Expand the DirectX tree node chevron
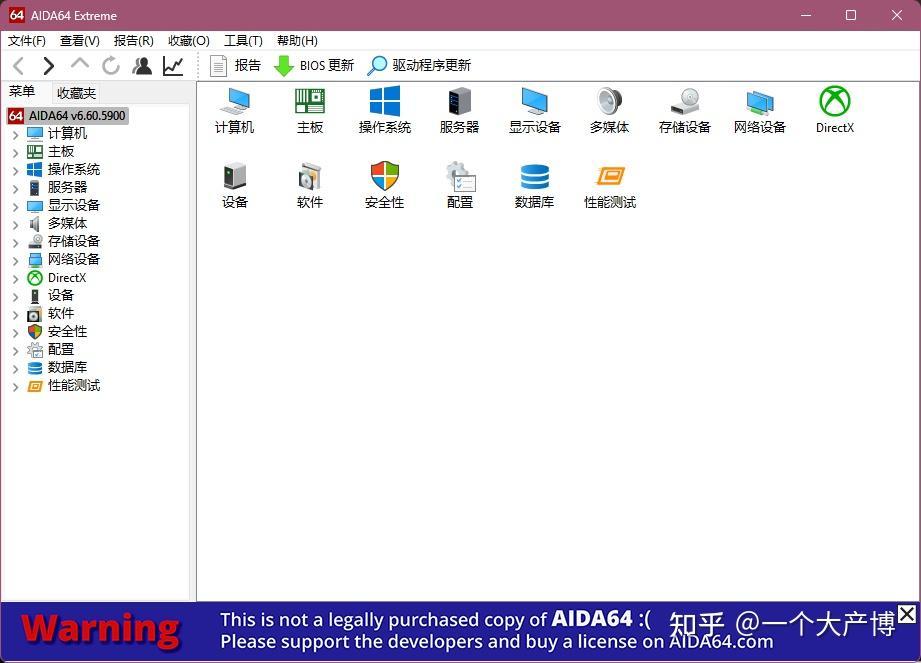 16,278
